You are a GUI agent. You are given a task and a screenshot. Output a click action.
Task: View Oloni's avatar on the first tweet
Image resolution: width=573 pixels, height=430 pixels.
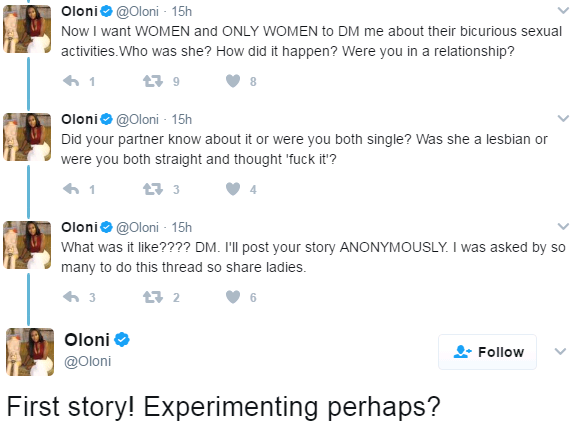27,29
